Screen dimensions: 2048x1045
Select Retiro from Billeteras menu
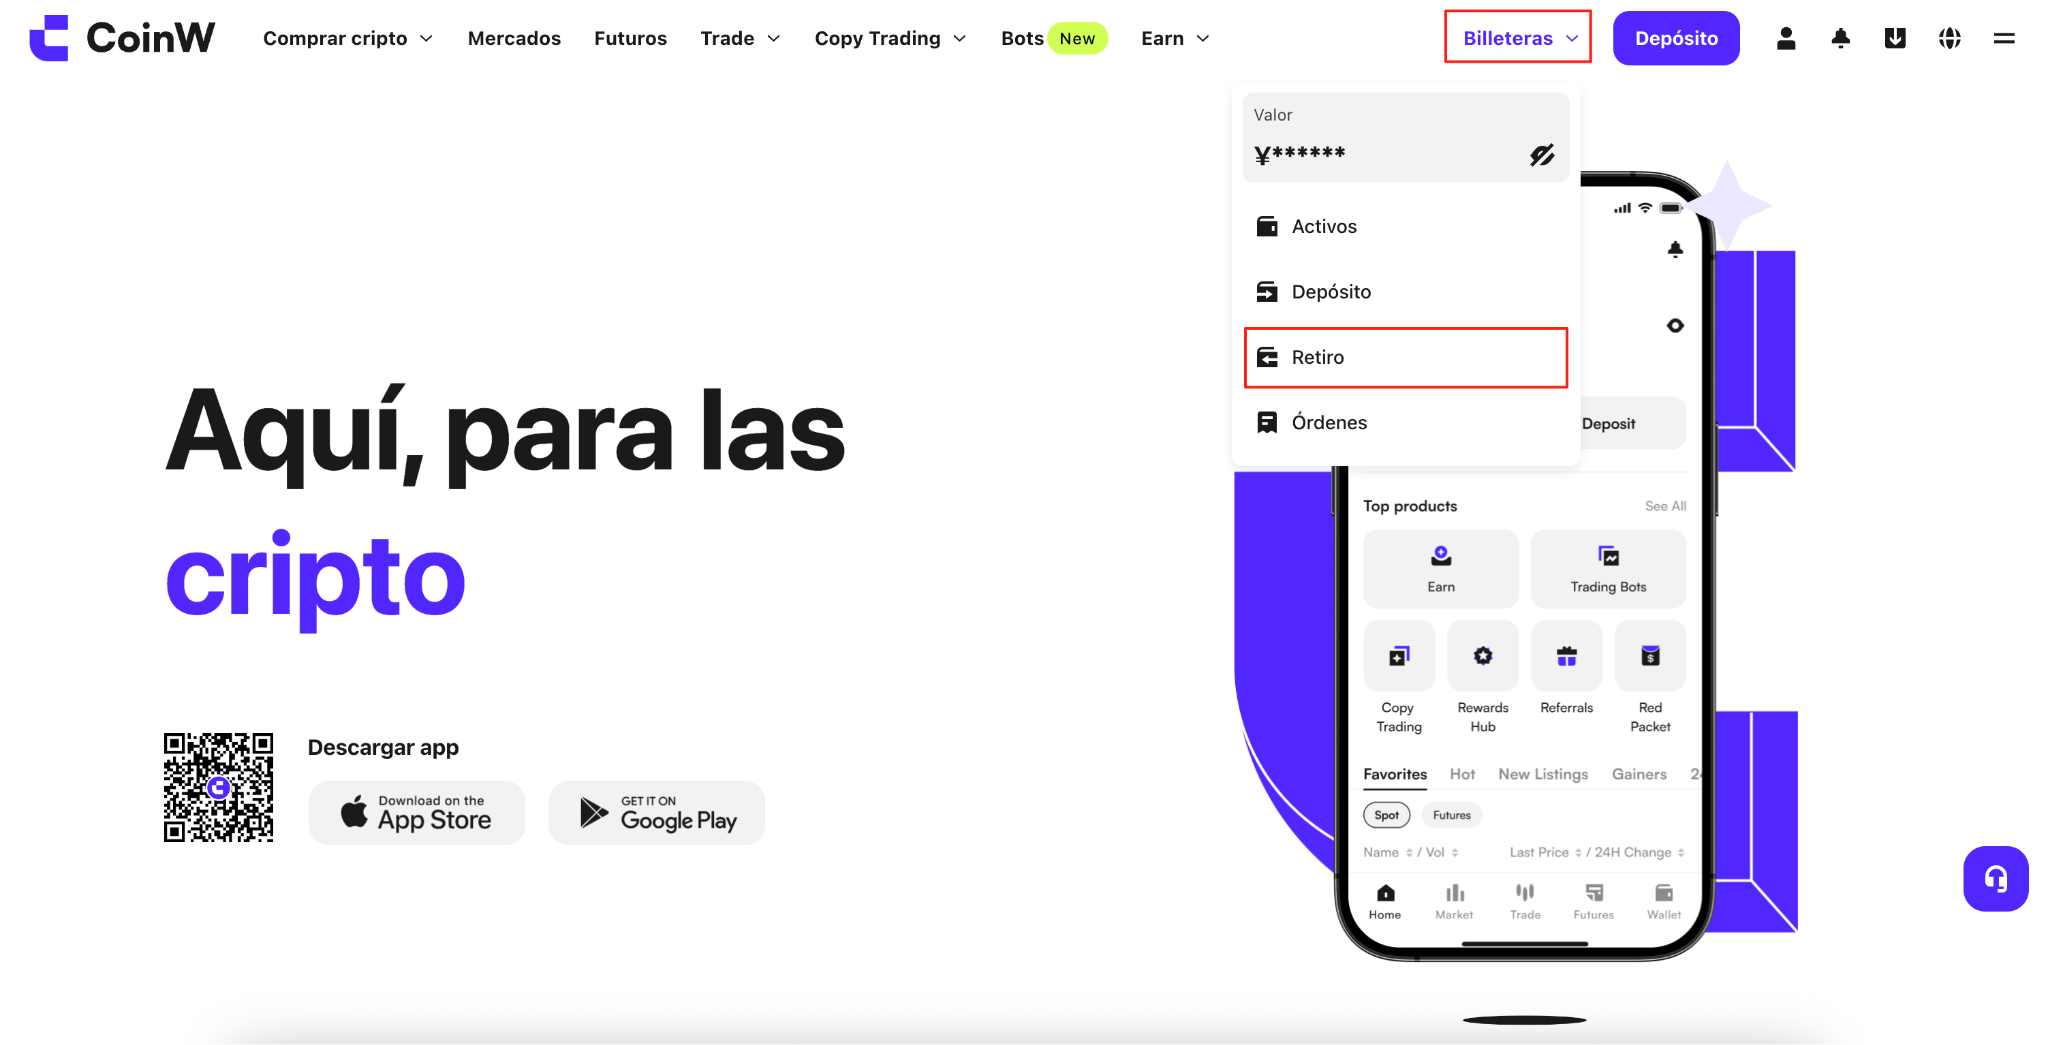tap(1406, 357)
